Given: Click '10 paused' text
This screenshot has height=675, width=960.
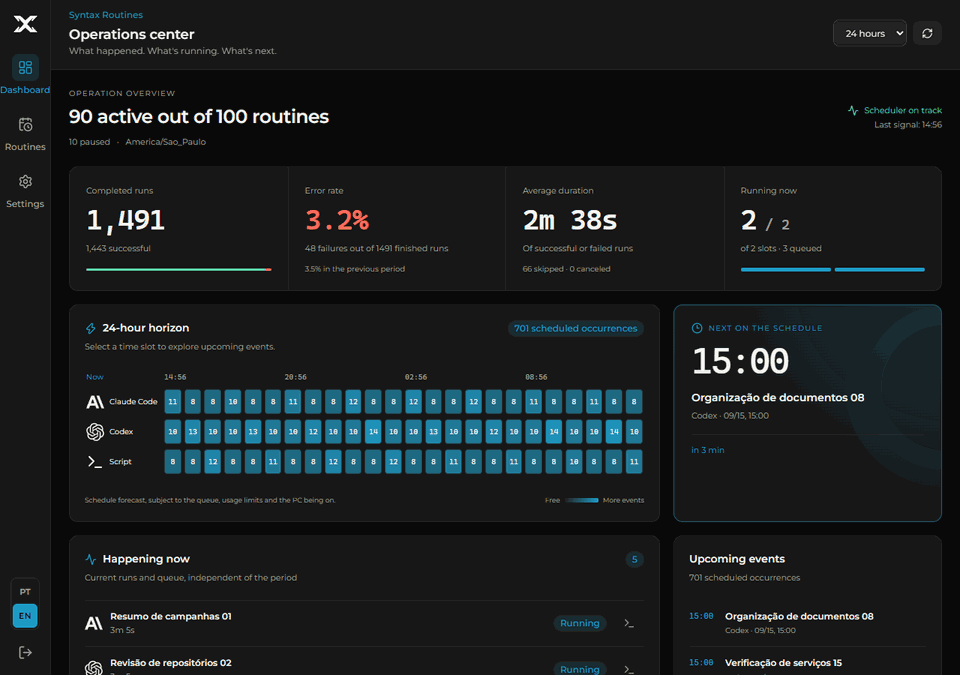Looking at the screenshot, I should point(89,142).
